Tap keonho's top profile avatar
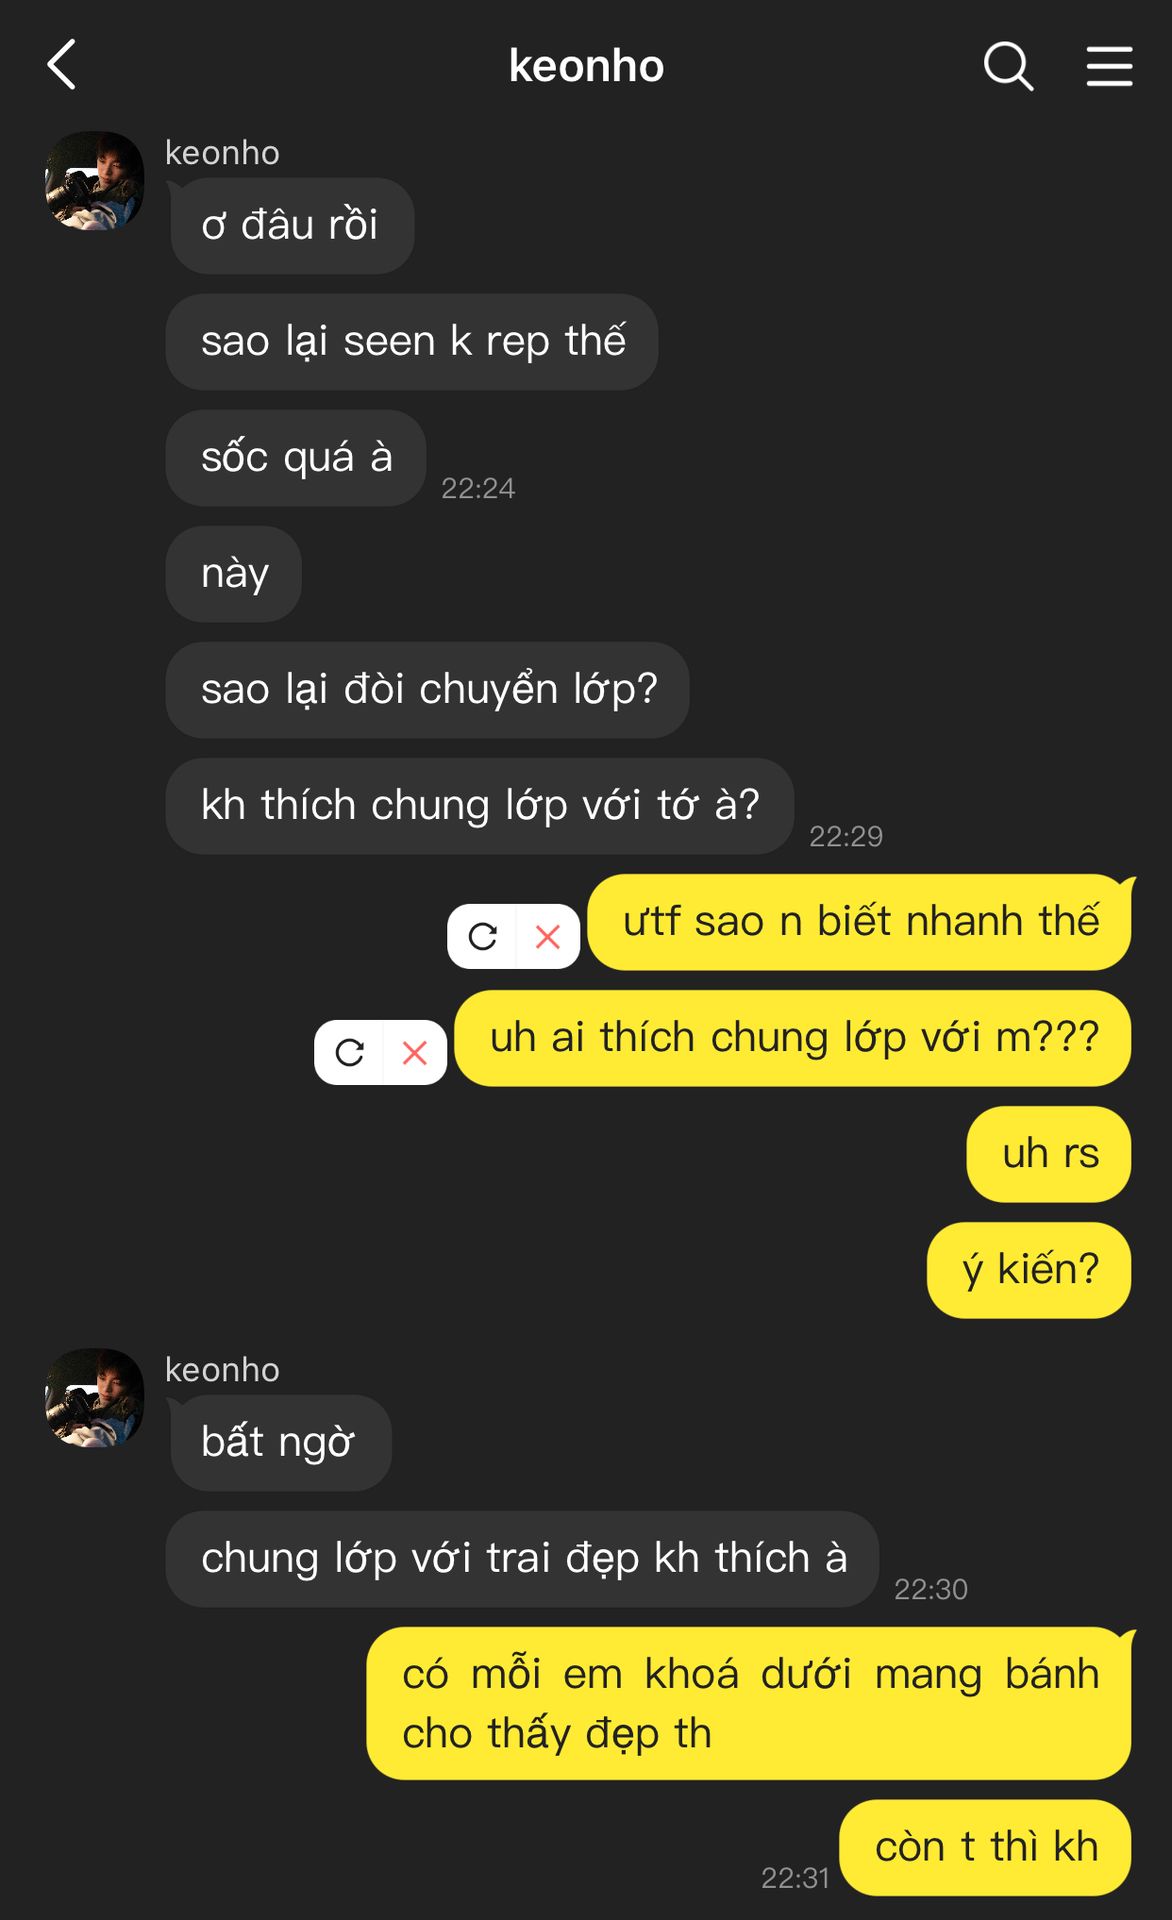 (x=95, y=181)
